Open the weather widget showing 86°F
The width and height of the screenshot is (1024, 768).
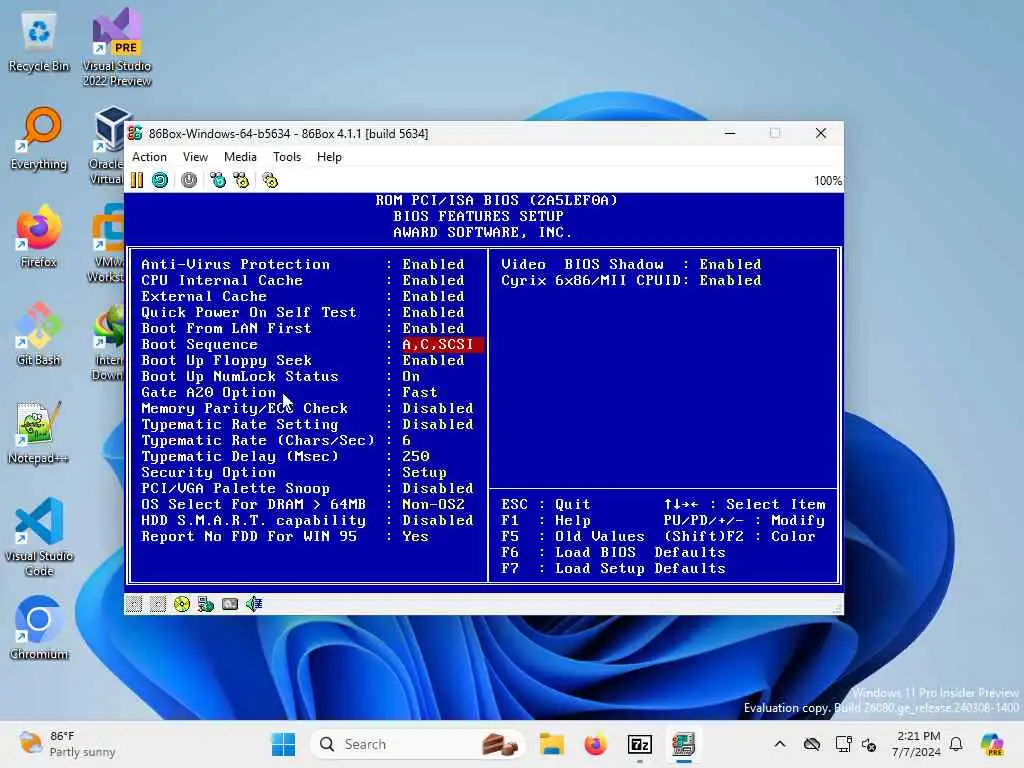[x=67, y=744]
